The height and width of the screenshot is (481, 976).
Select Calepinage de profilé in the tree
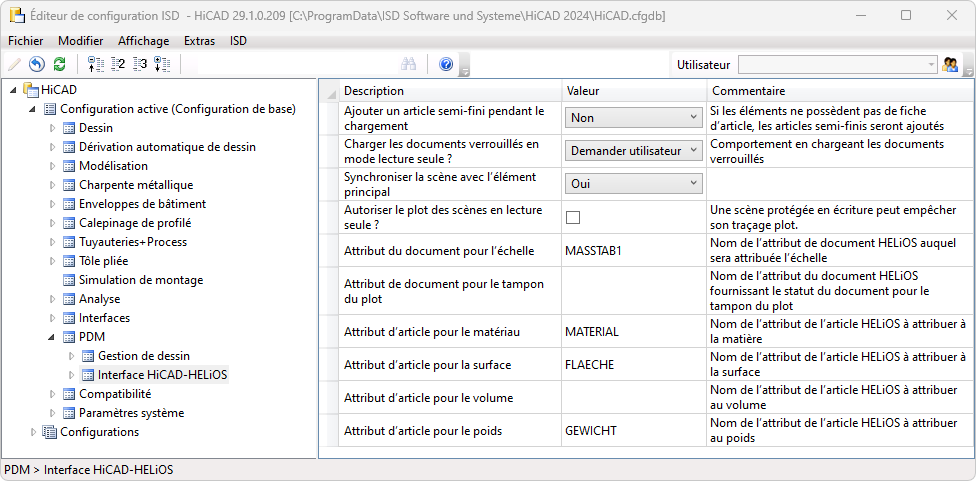(135, 223)
